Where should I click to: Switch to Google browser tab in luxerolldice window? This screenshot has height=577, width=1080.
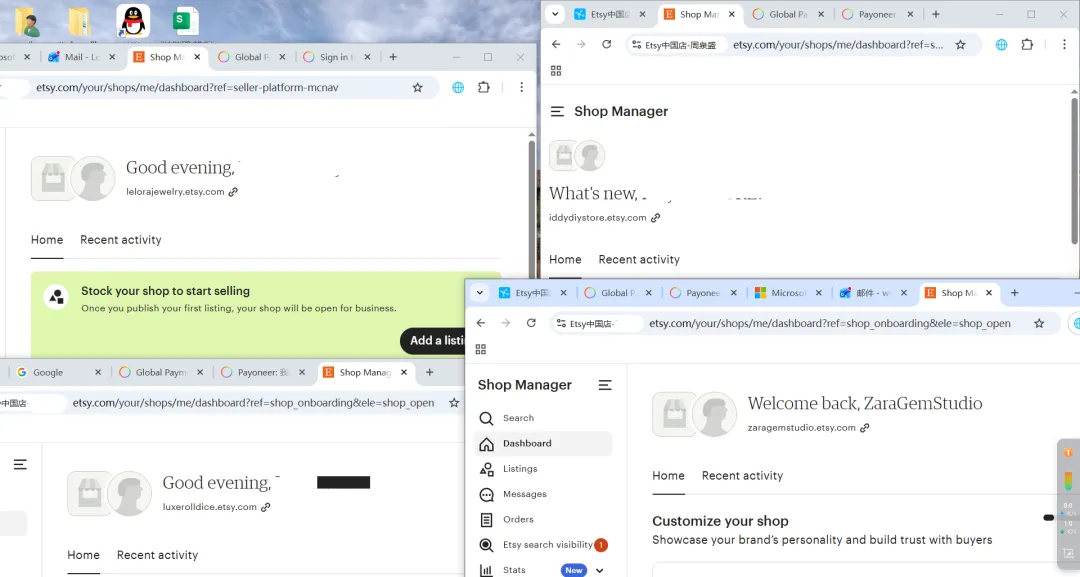pyautogui.click(x=58, y=373)
